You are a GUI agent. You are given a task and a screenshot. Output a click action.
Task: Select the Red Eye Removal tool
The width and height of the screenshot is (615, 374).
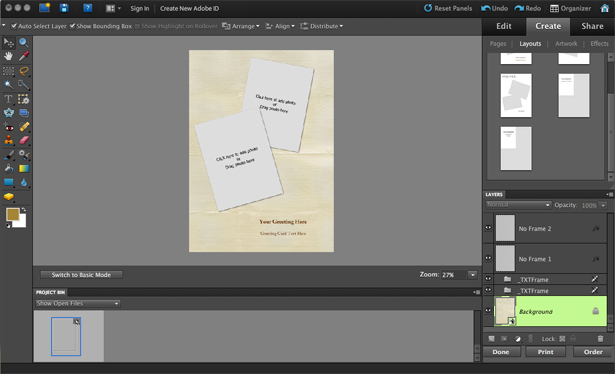8,127
